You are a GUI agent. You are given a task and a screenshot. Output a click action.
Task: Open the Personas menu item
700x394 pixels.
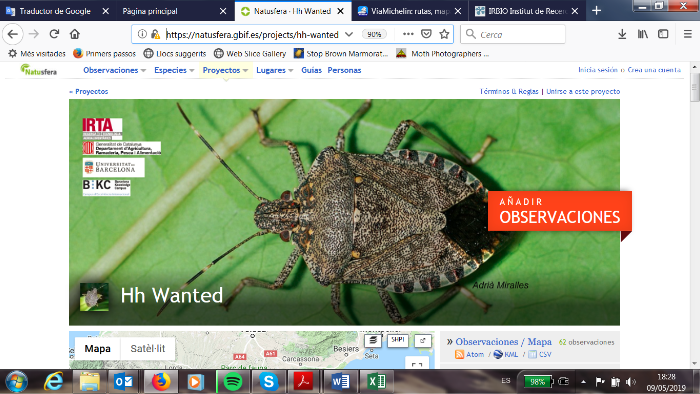[x=344, y=70]
